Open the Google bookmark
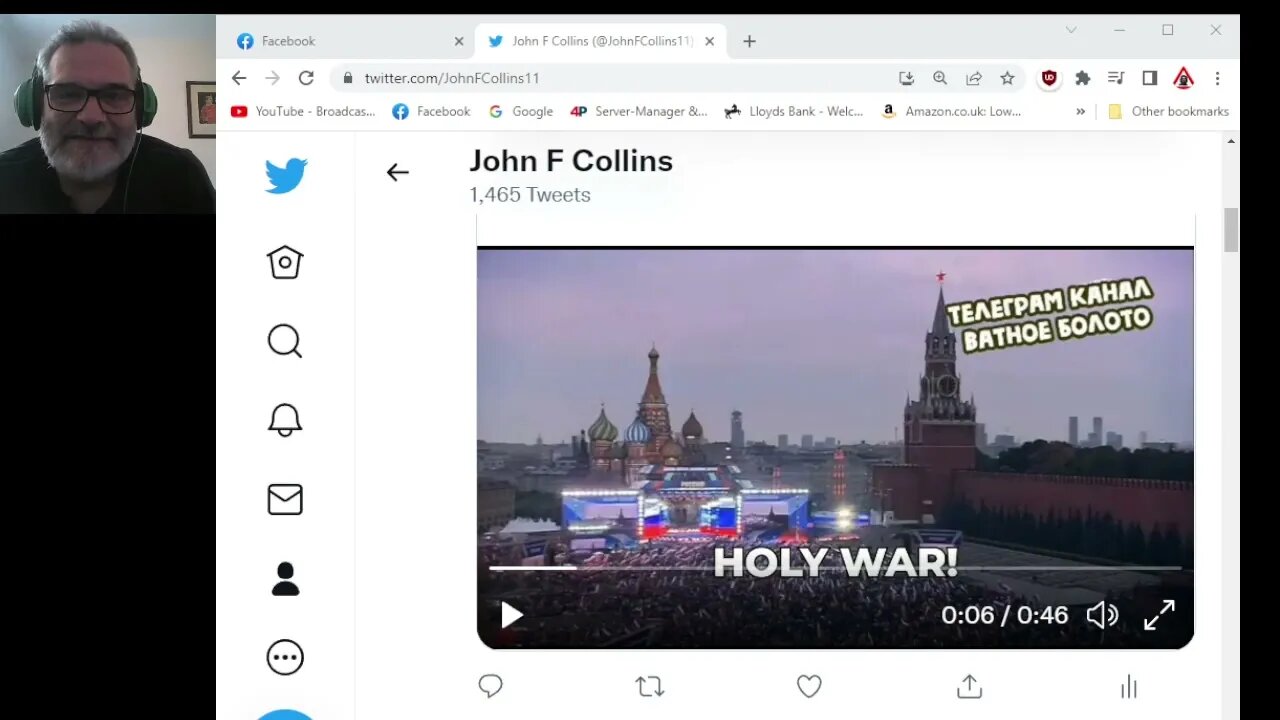Screen dimensions: 1280x720 521,112
